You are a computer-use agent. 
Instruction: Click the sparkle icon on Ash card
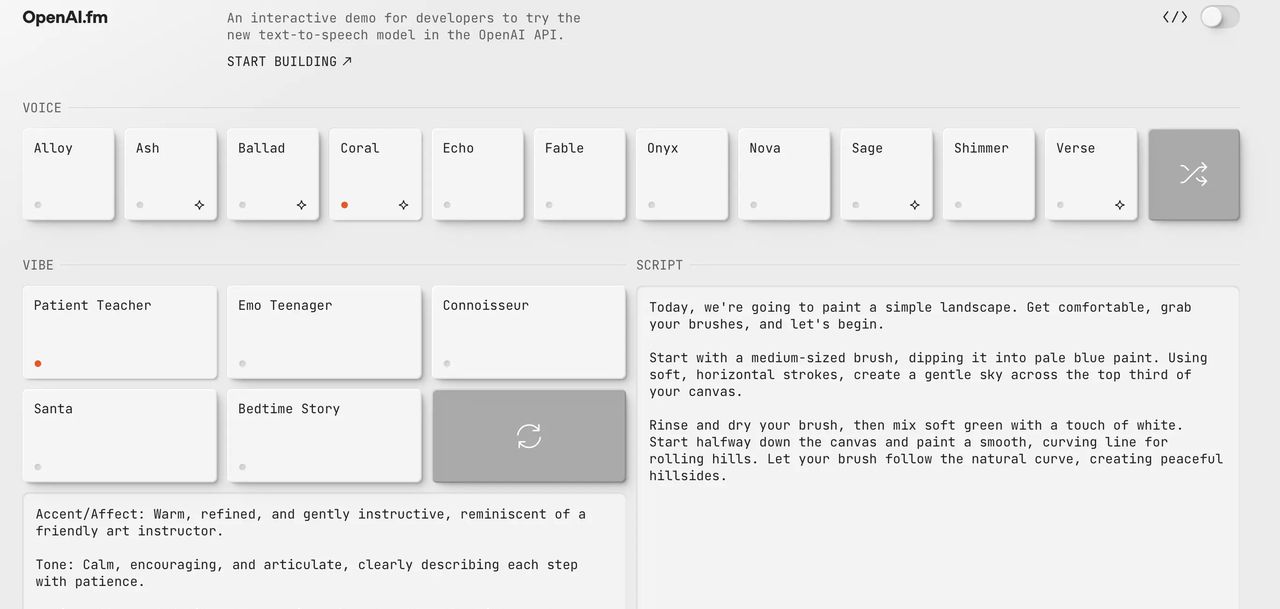pos(199,205)
